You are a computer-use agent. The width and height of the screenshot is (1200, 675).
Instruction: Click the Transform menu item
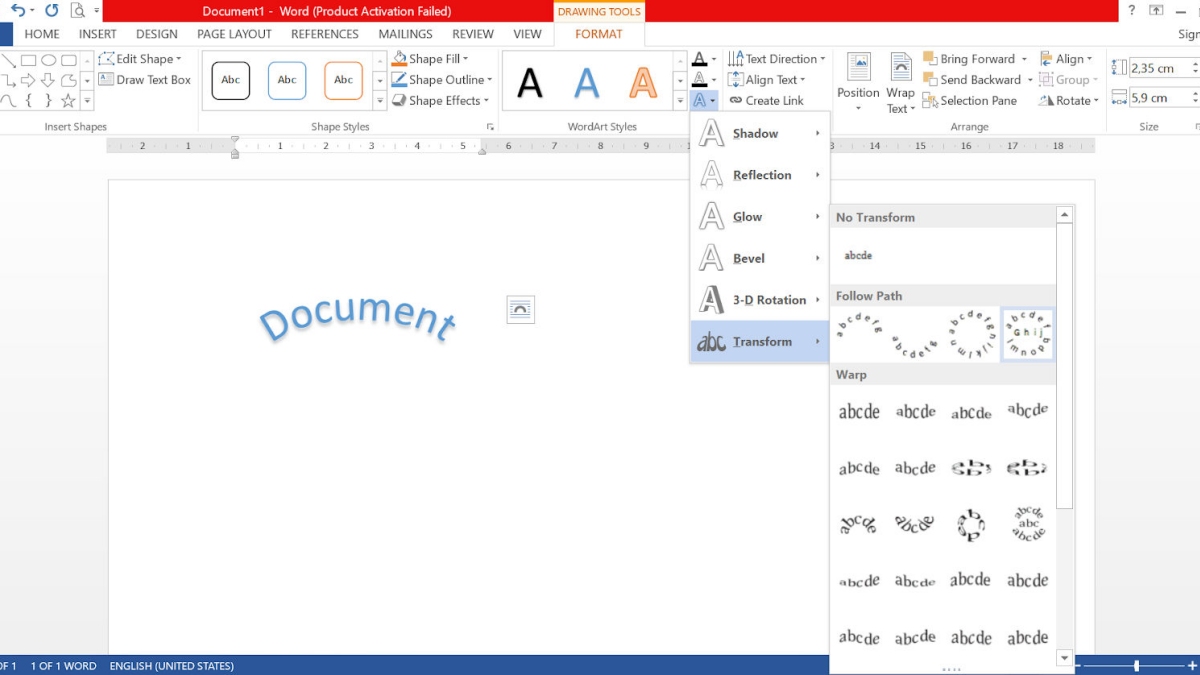(x=760, y=342)
